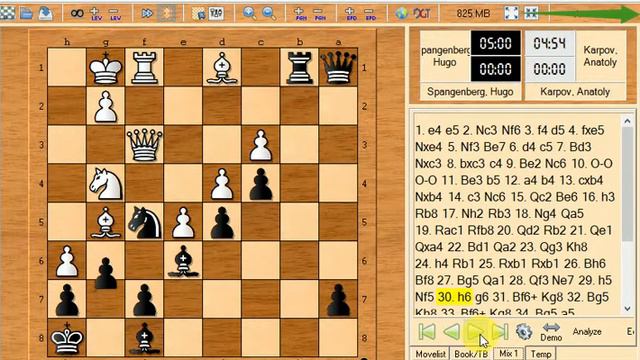Step back one move with left arrow
This screenshot has height=360, width=640.
pyautogui.click(x=451, y=331)
